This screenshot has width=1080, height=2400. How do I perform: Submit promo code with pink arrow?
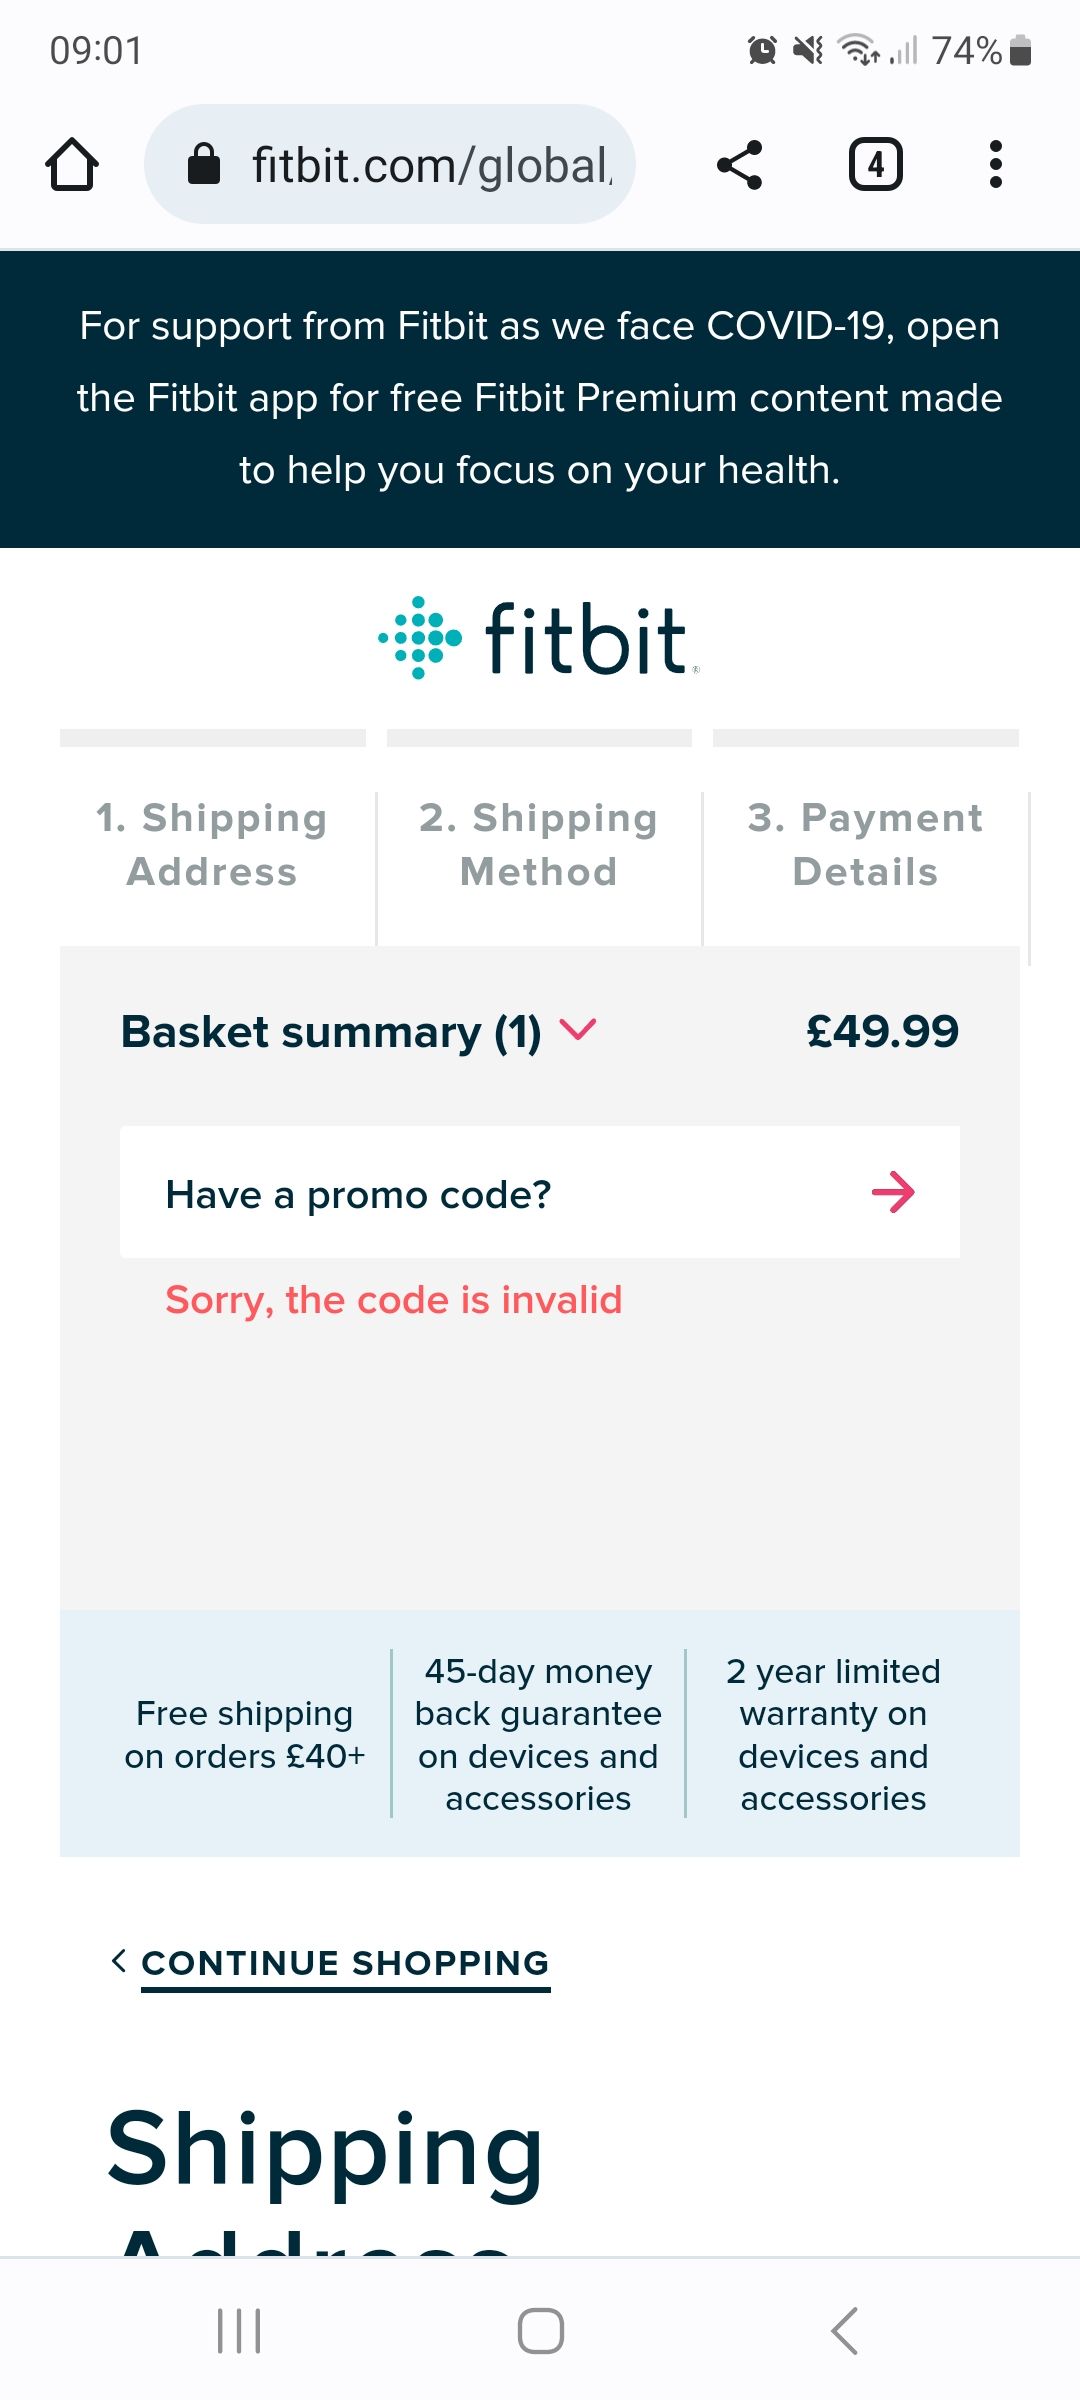[x=893, y=1193]
